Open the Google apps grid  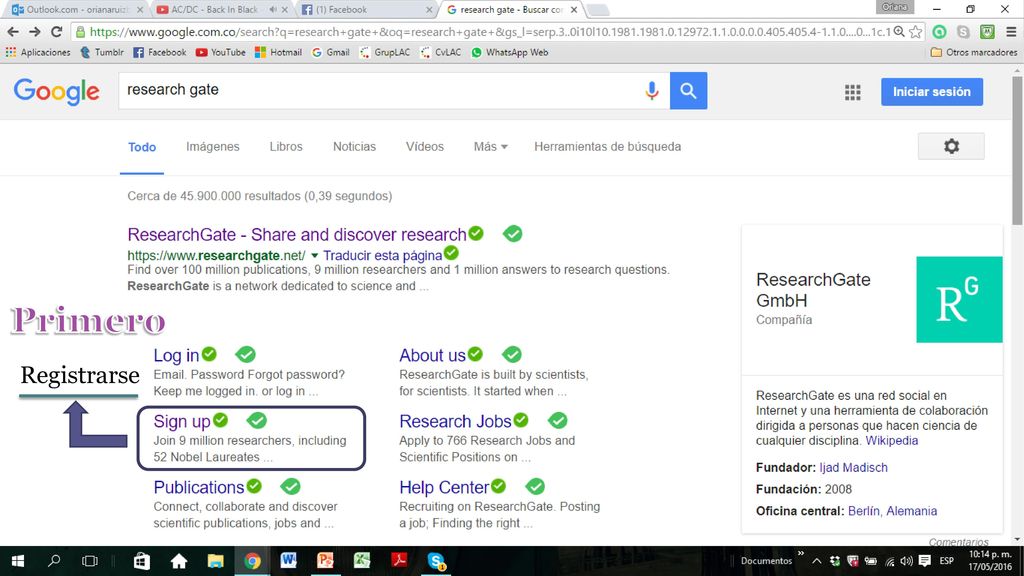pos(852,92)
